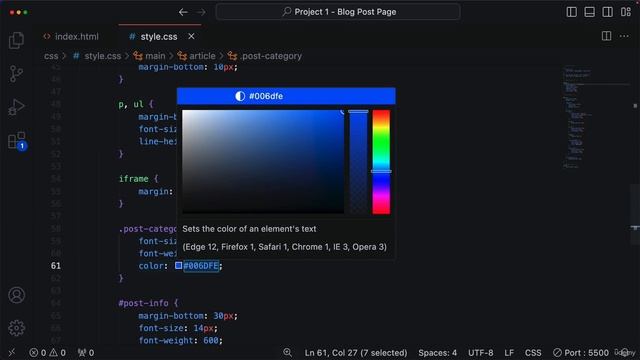Click the p, ul selector text
640x360 pixels.
point(131,104)
